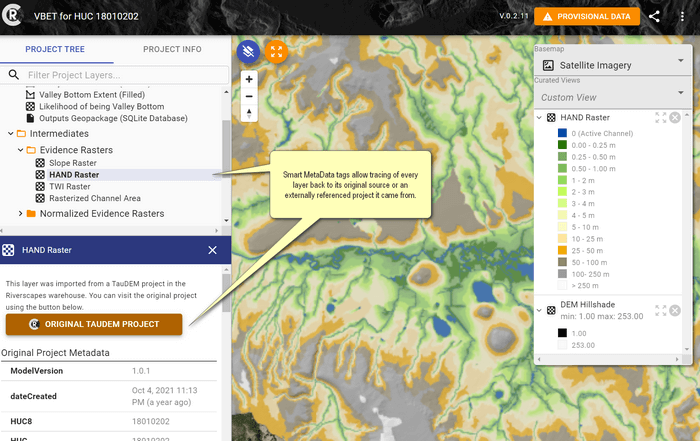Reset map bearing with compass button
The height and width of the screenshot is (441, 700).
[249, 114]
